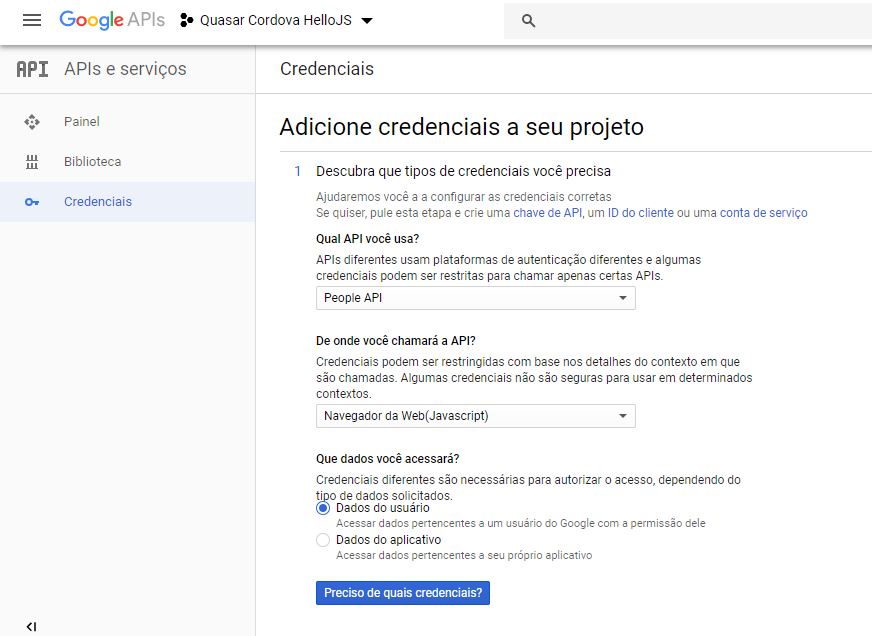Click the Biblioteca library icon
The width and height of the screenshot is (872, 636).
[32, 162]
